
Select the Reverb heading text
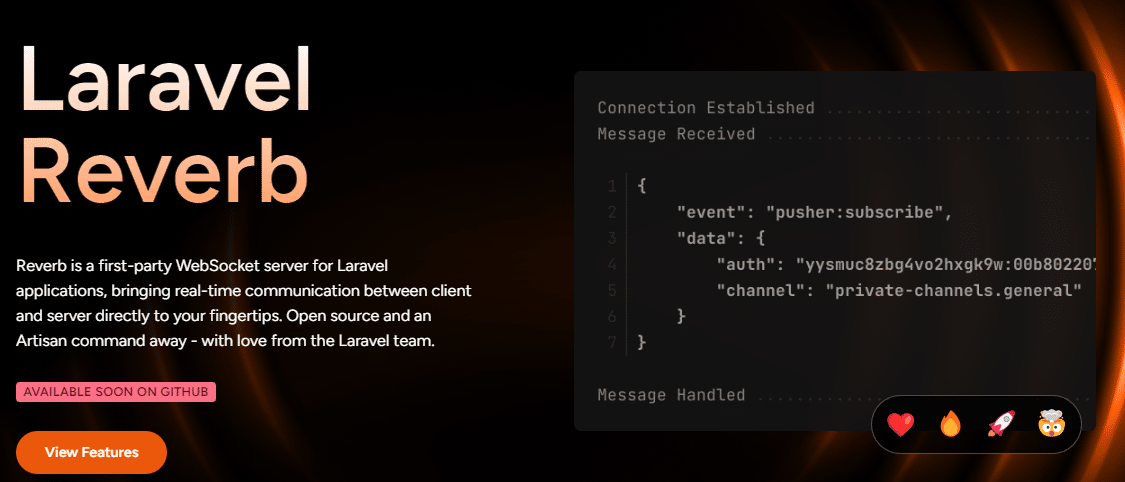point(164,169)
